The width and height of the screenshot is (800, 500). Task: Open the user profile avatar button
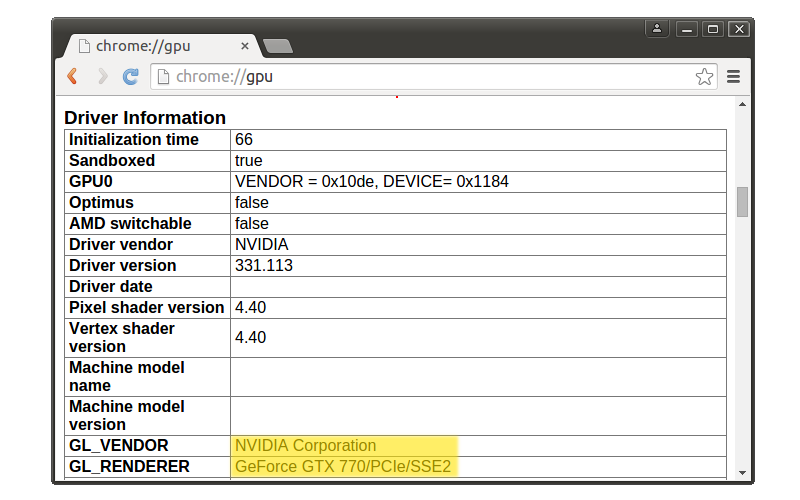click(657, 29)
